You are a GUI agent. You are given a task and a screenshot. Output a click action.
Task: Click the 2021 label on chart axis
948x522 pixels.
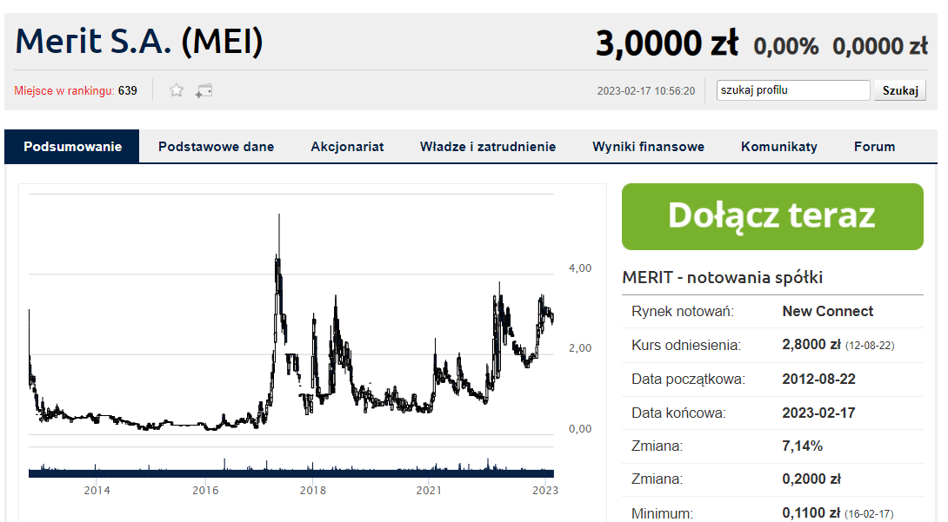429,490
